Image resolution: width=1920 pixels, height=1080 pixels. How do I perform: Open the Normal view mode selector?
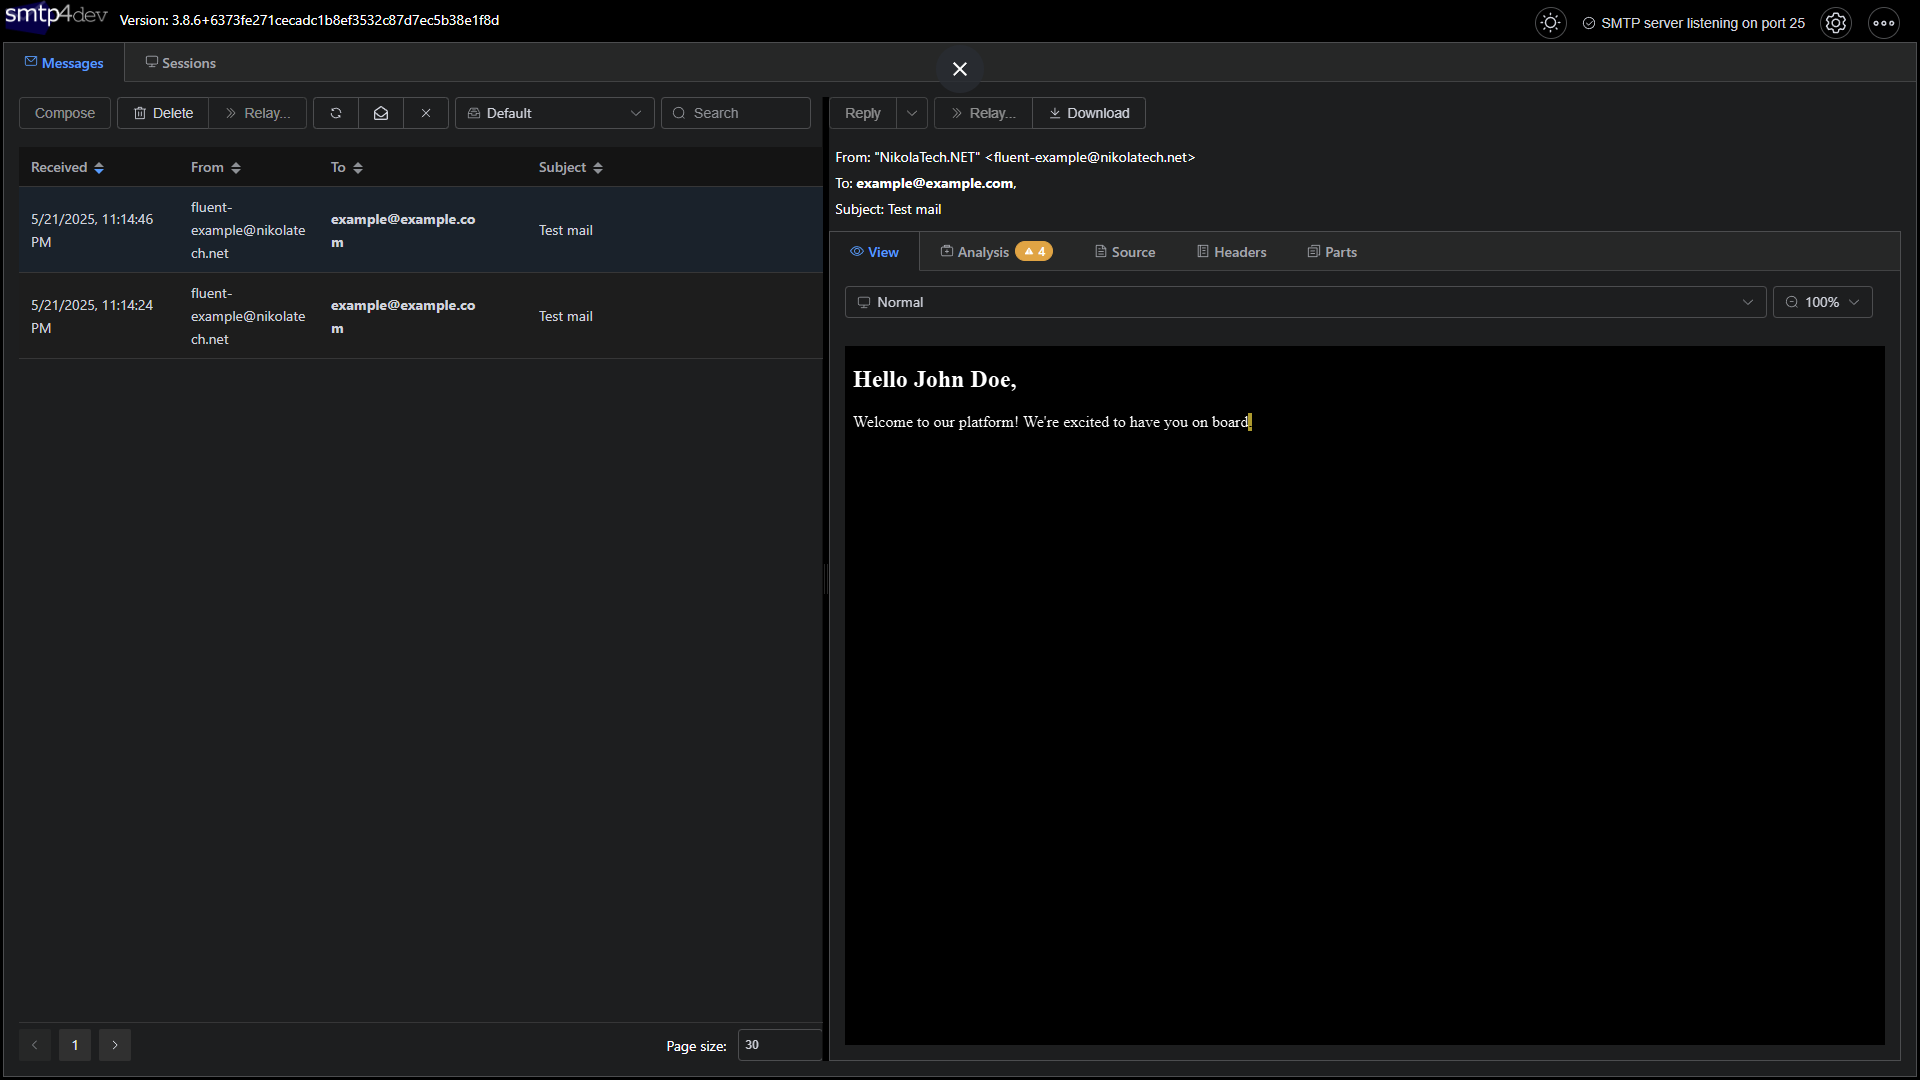tap(1300, 302)
